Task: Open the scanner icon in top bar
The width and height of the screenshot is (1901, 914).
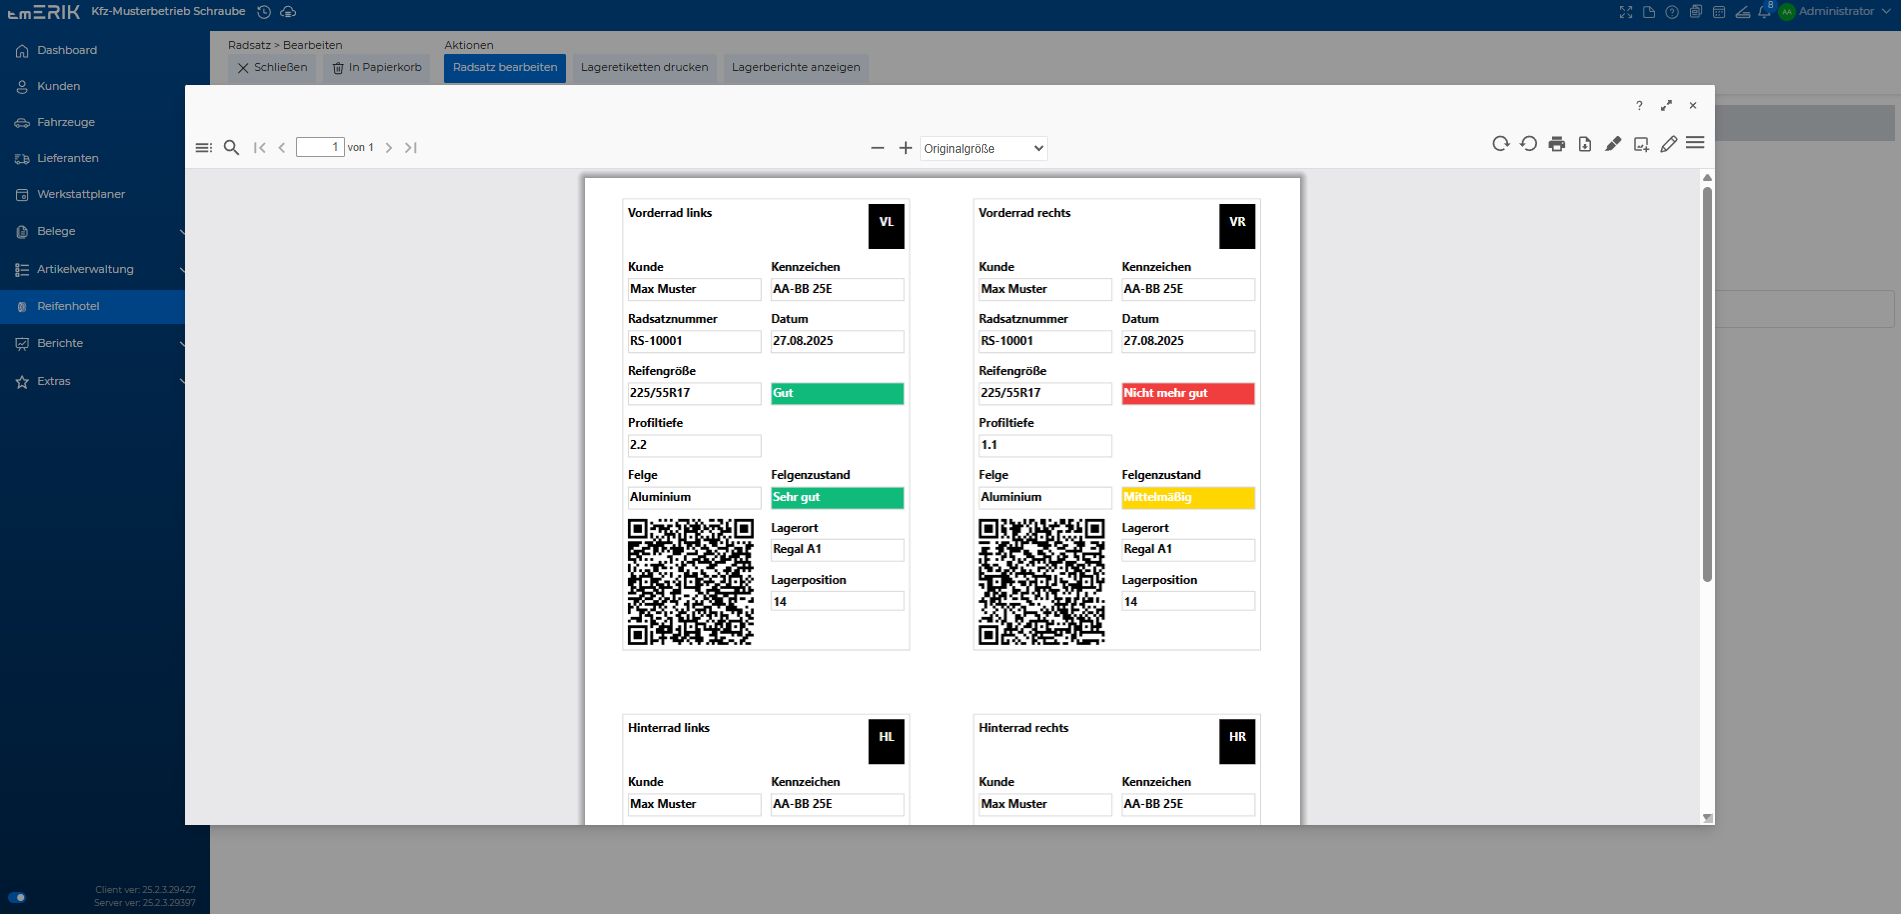Action: click(1743, 12)
